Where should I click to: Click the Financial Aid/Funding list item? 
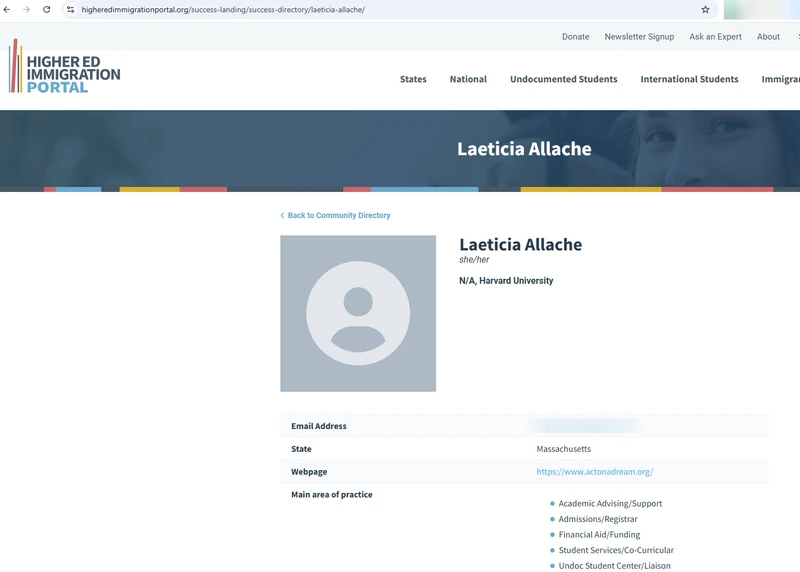pos(599,535)
